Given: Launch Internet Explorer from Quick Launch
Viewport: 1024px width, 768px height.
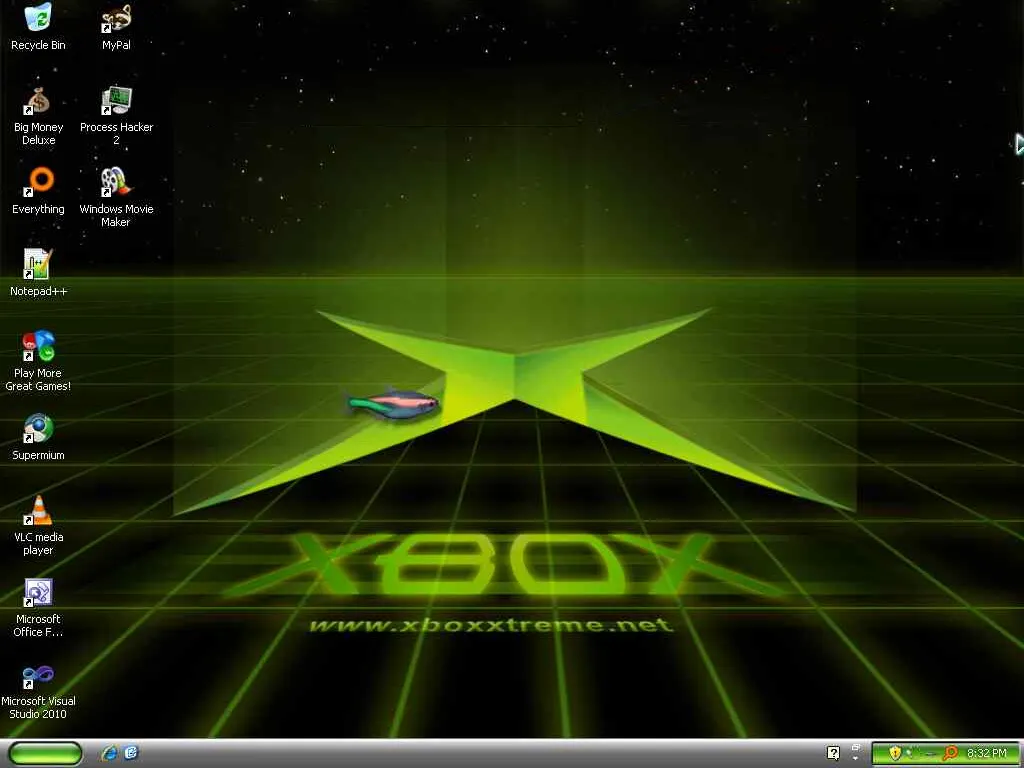Looking at the screenshot, I should coord(109,753).
